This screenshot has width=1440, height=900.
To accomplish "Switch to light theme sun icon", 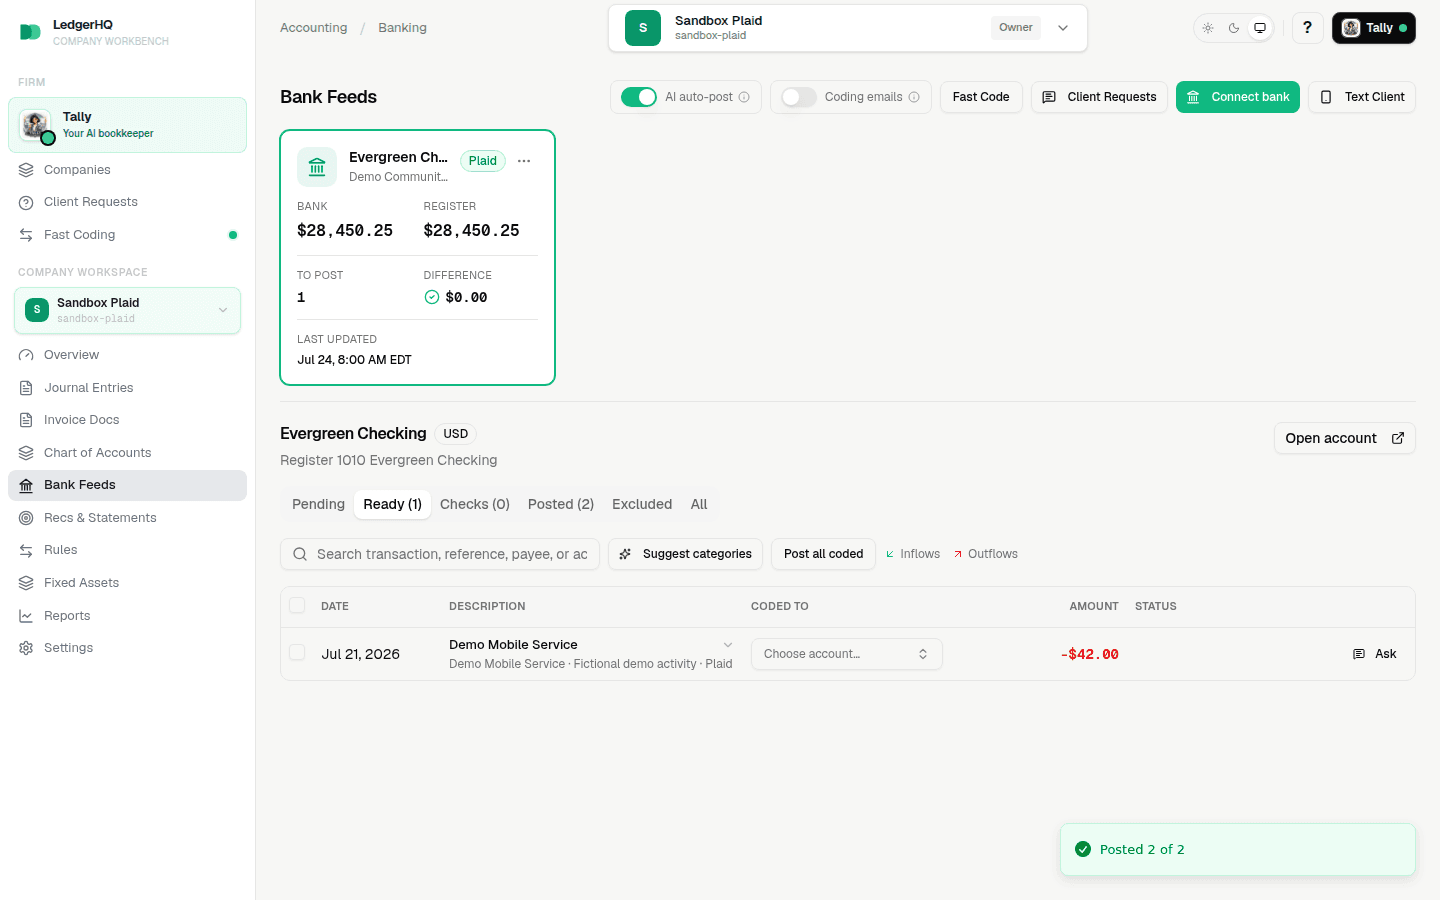I will point(1208,28).
